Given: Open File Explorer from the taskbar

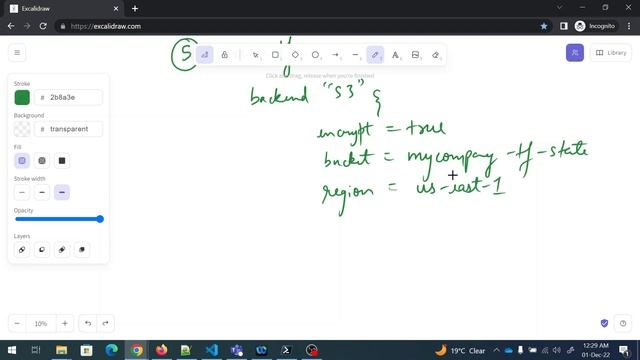Looking at the screenshot, I should (x=62, y=350).
